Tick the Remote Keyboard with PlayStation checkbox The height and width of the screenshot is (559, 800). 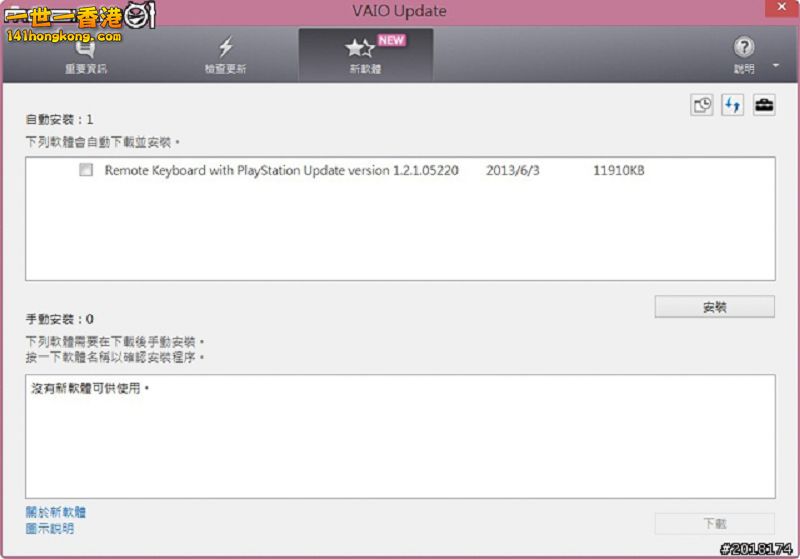pyautogui.click(x=86, y=170)
